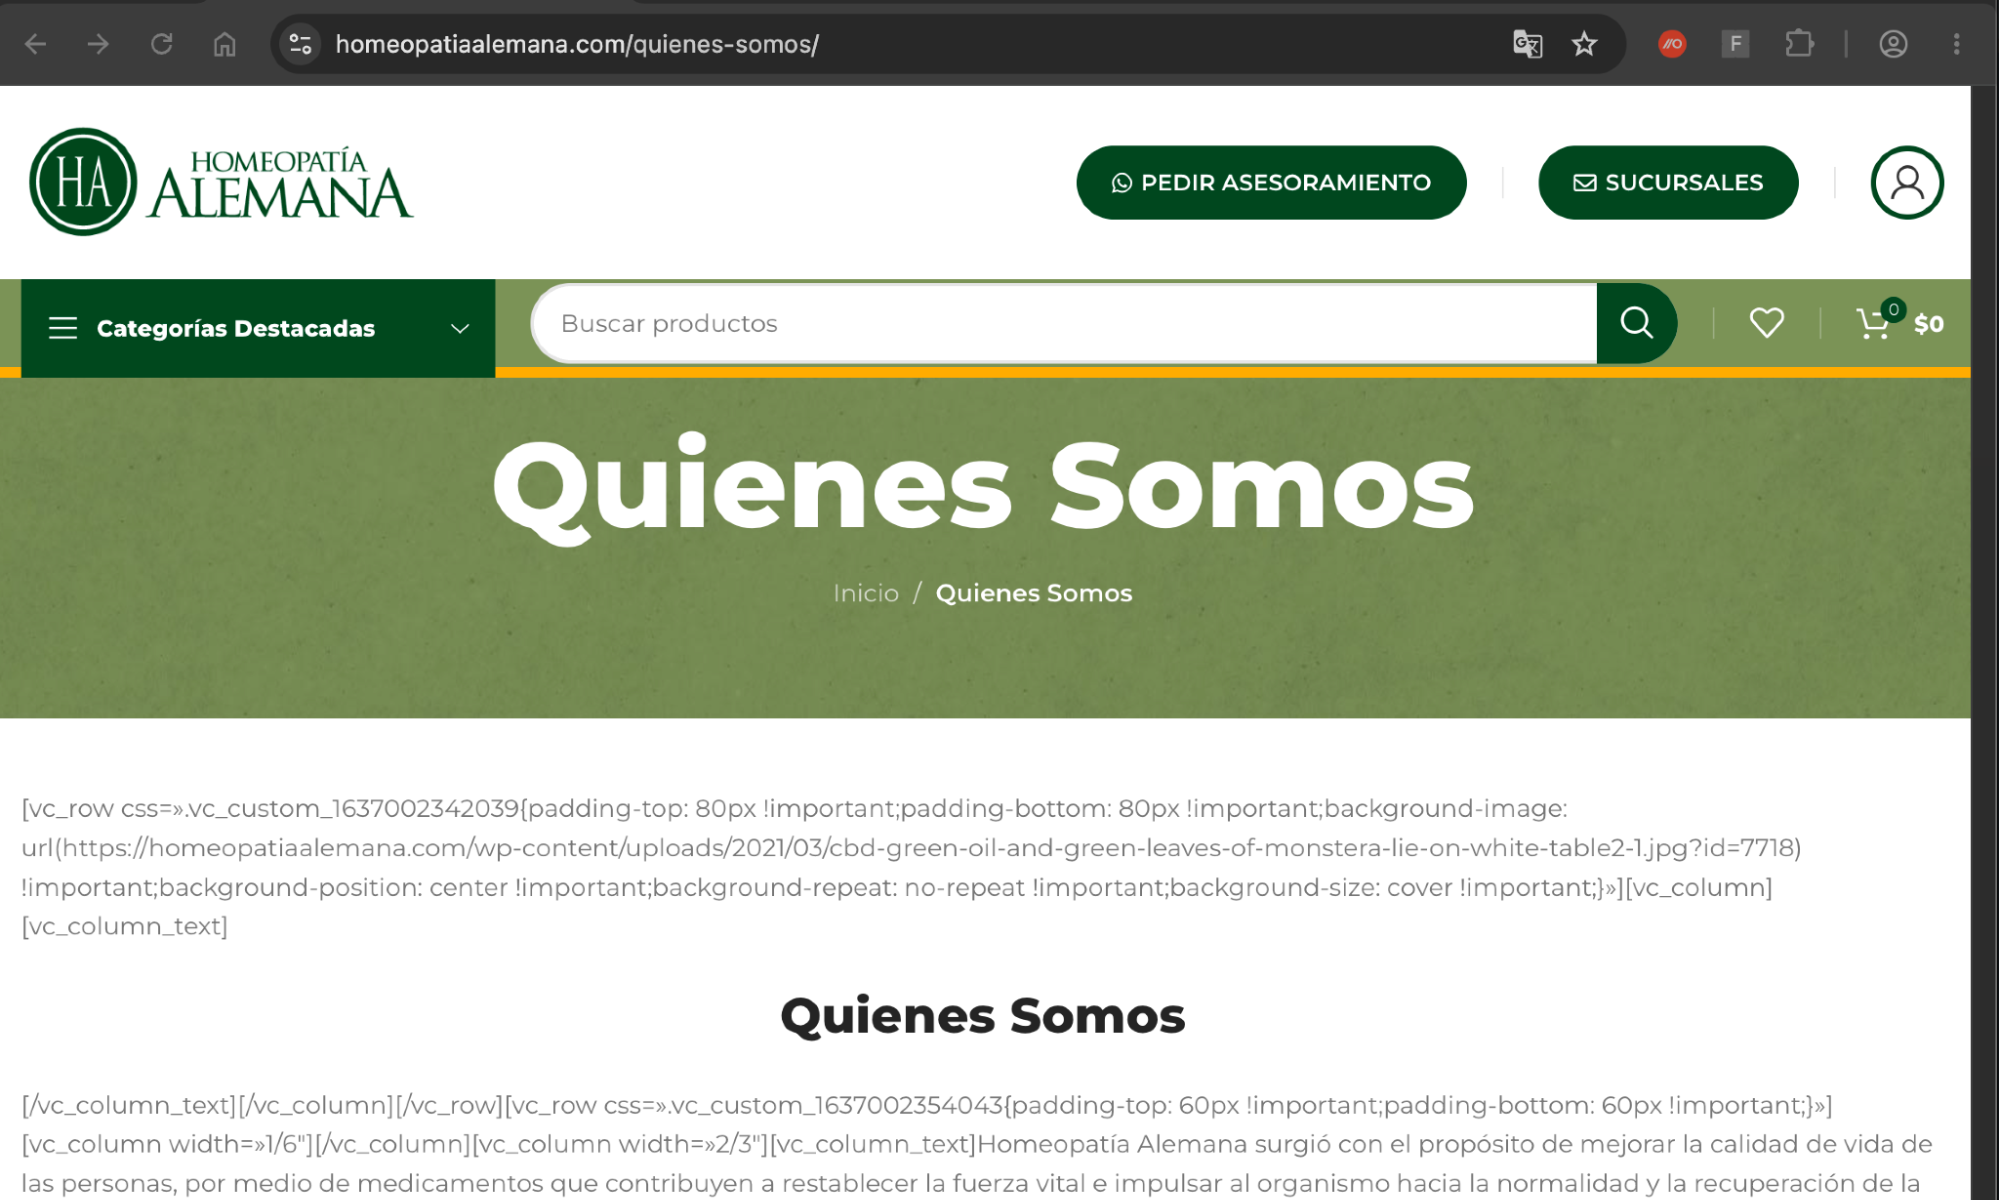Click Sucursales button
Viewport: 1999px width, 1200px height.
(1668, 183)
